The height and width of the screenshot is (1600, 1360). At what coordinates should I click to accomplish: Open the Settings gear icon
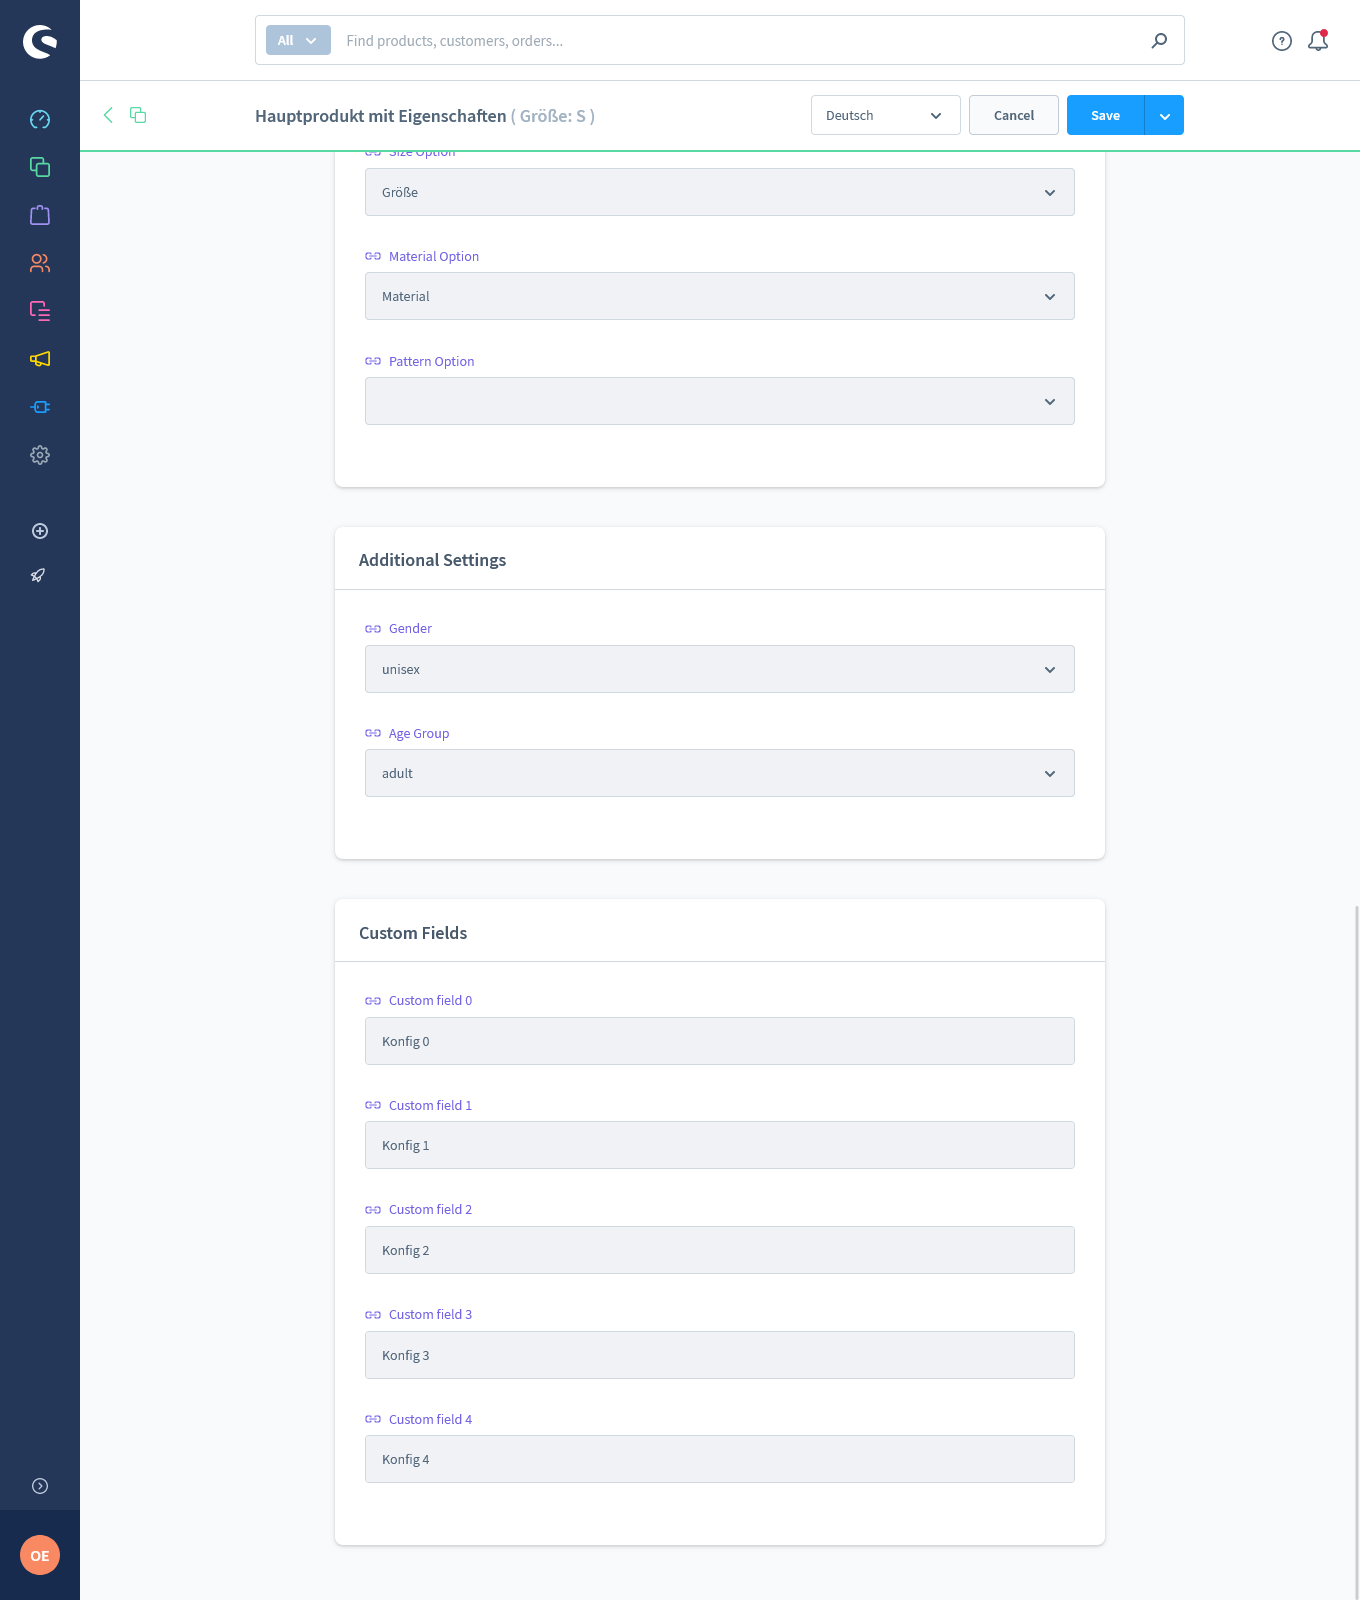(x=40, y=455)
